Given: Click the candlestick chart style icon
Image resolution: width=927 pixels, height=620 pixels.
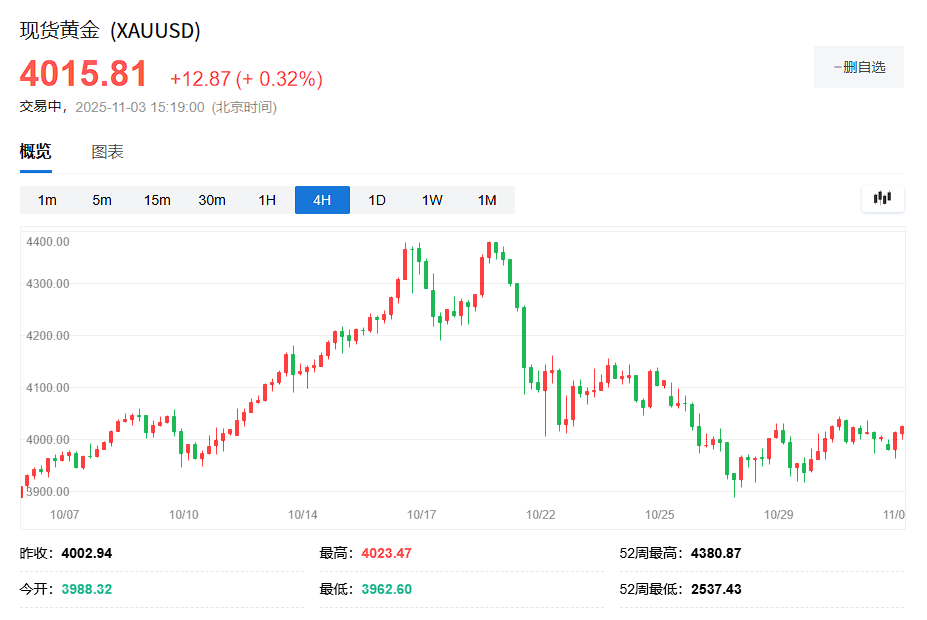Looking at the screenshot, I should pyautogui.click(x=881, y=198).
